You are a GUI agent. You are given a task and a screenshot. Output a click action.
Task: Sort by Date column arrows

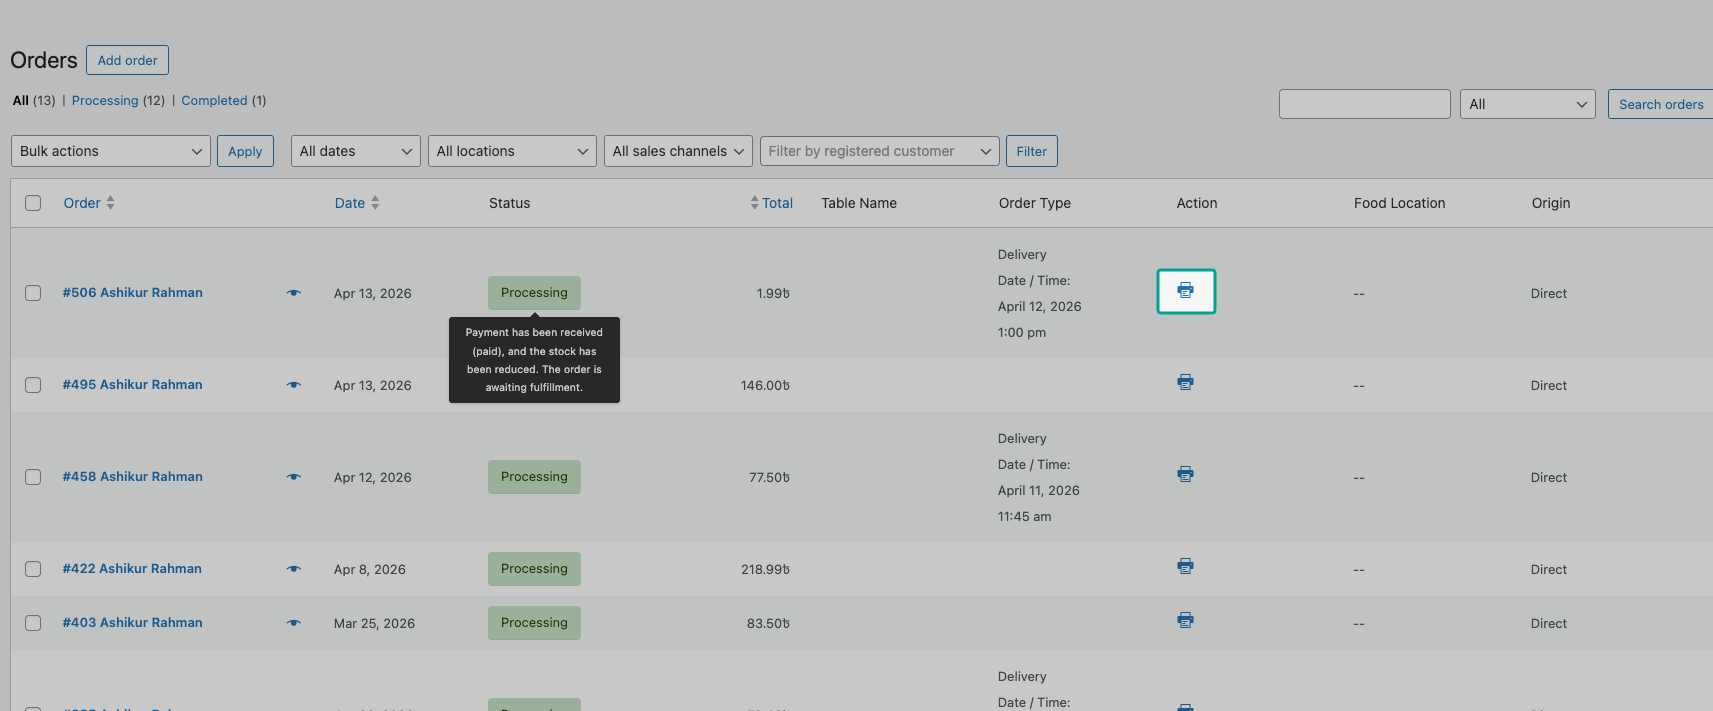(x=375, y=202)
